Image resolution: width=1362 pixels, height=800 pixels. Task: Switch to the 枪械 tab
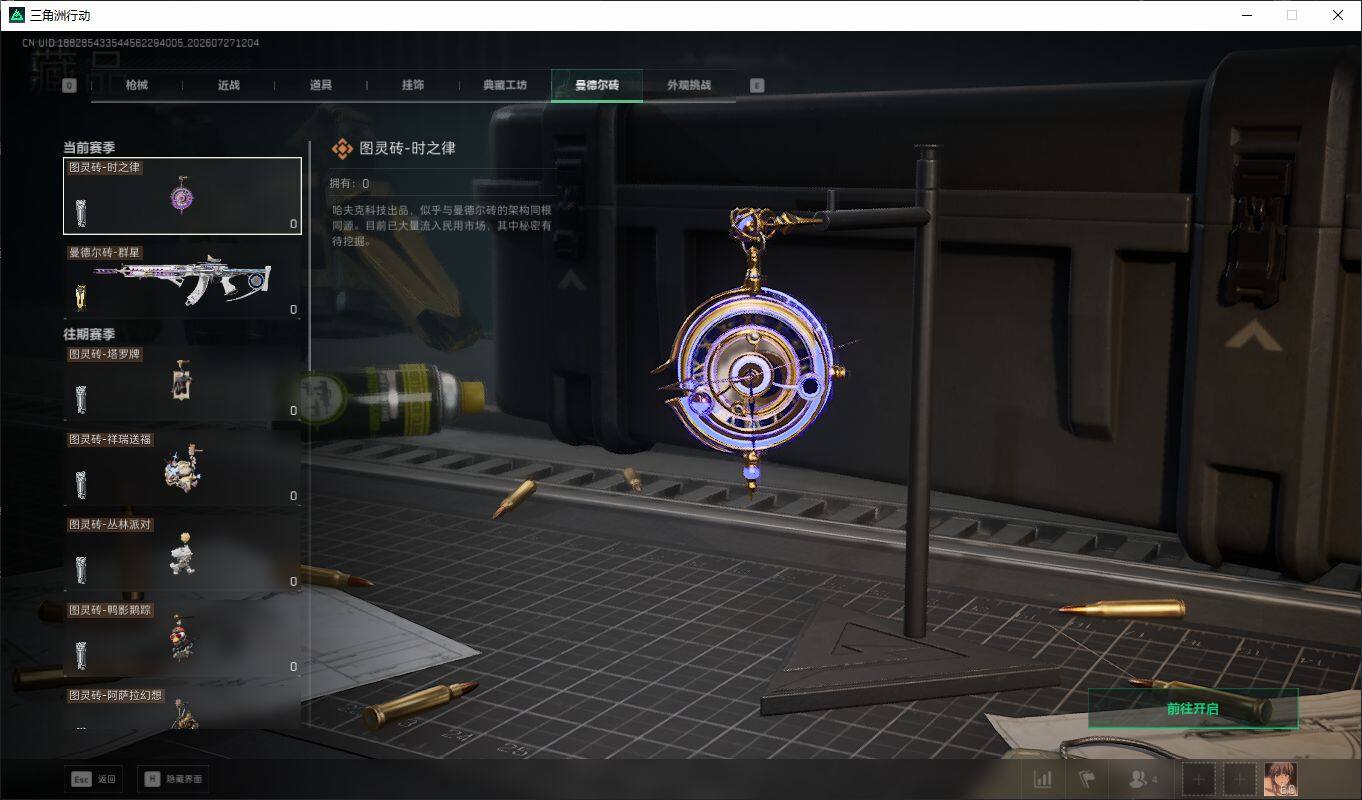(137, 85)
